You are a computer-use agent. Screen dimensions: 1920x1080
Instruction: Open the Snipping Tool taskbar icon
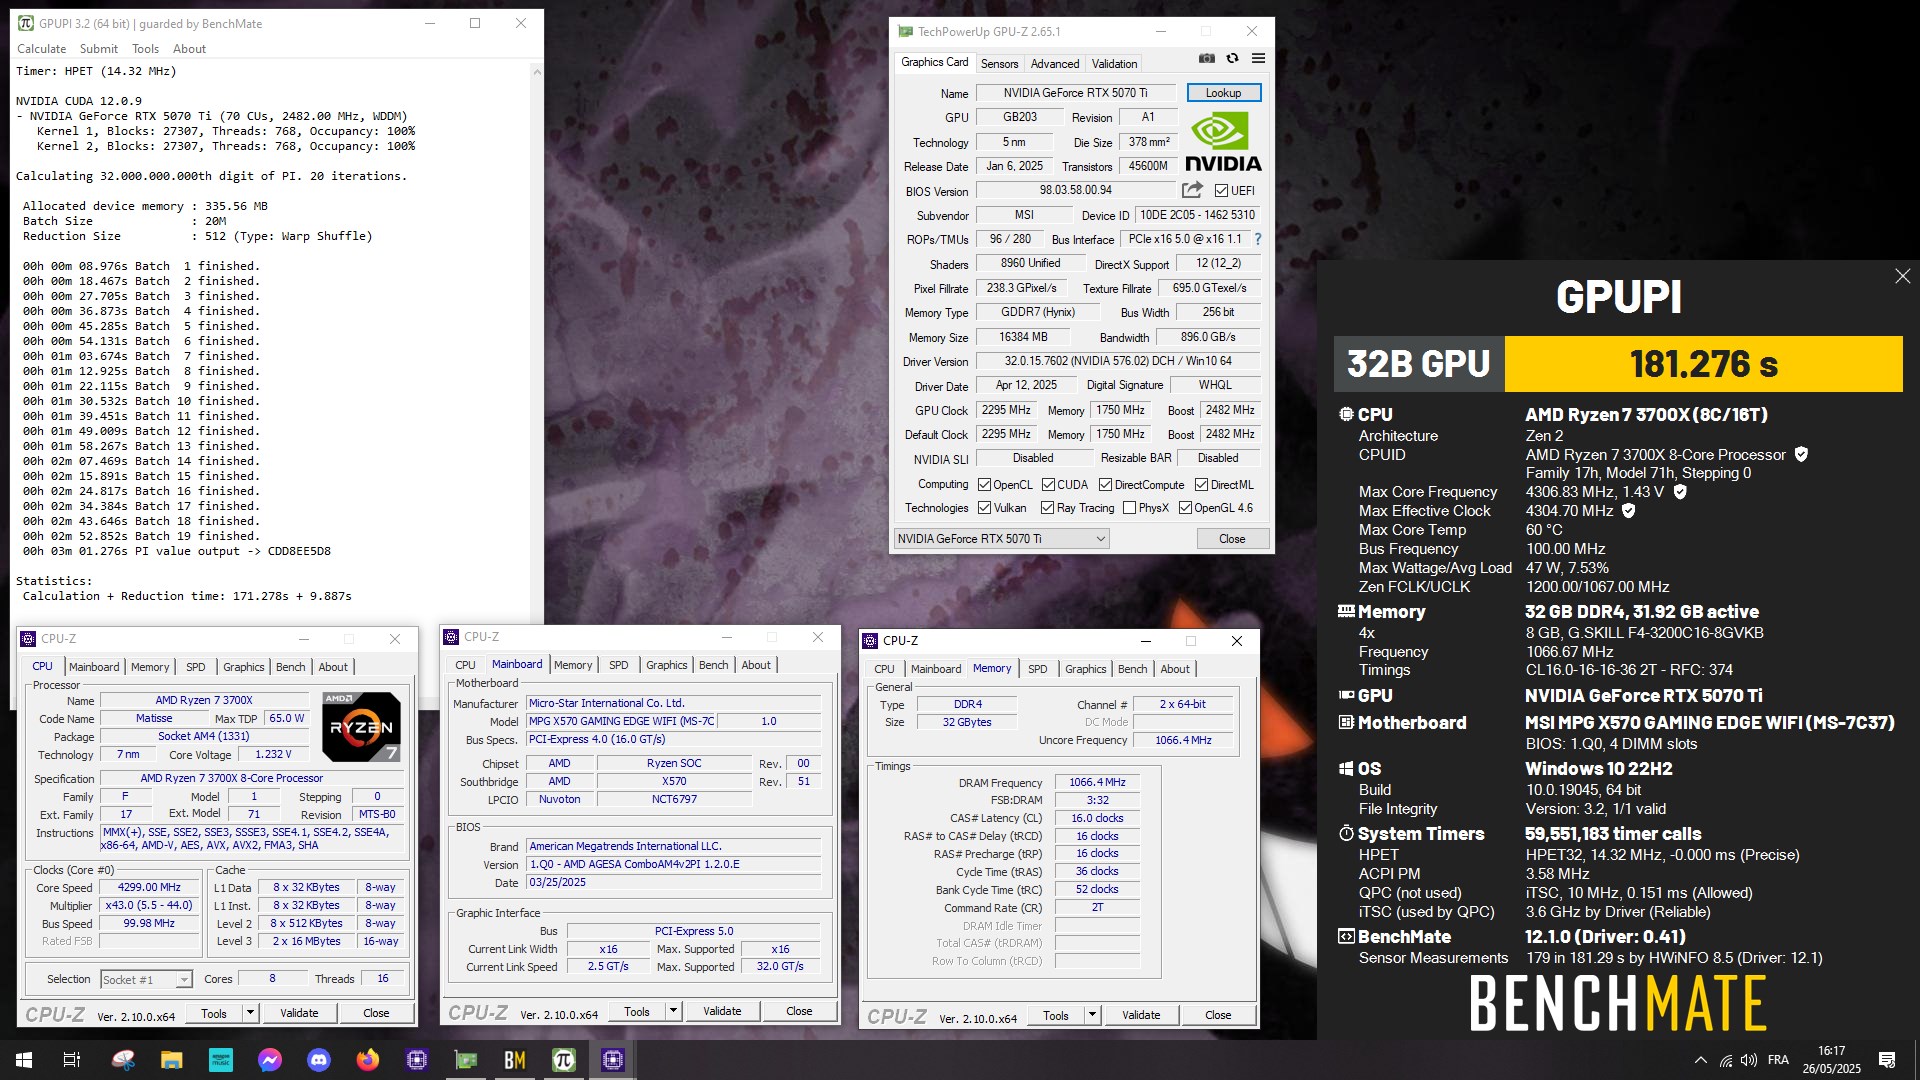coord(123,1060)
